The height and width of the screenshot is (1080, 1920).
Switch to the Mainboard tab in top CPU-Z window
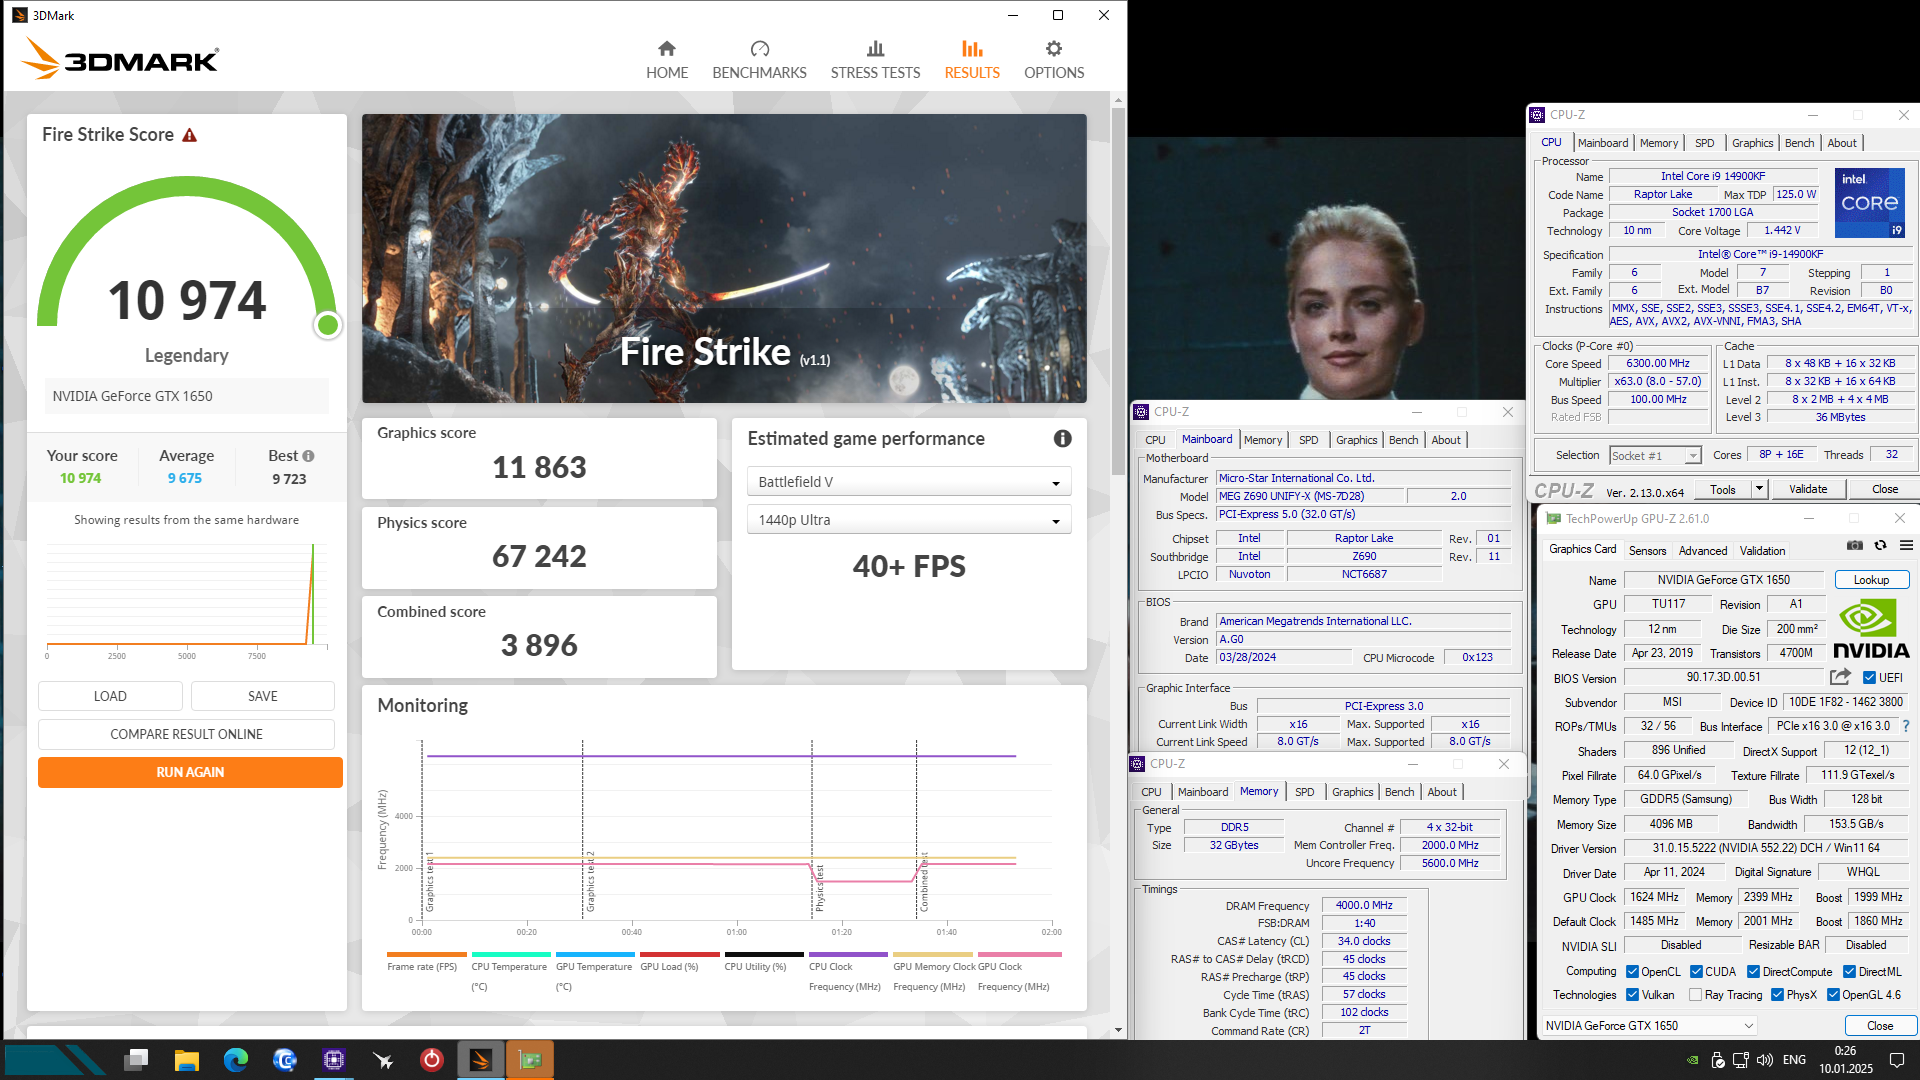tap(1603, 143)
